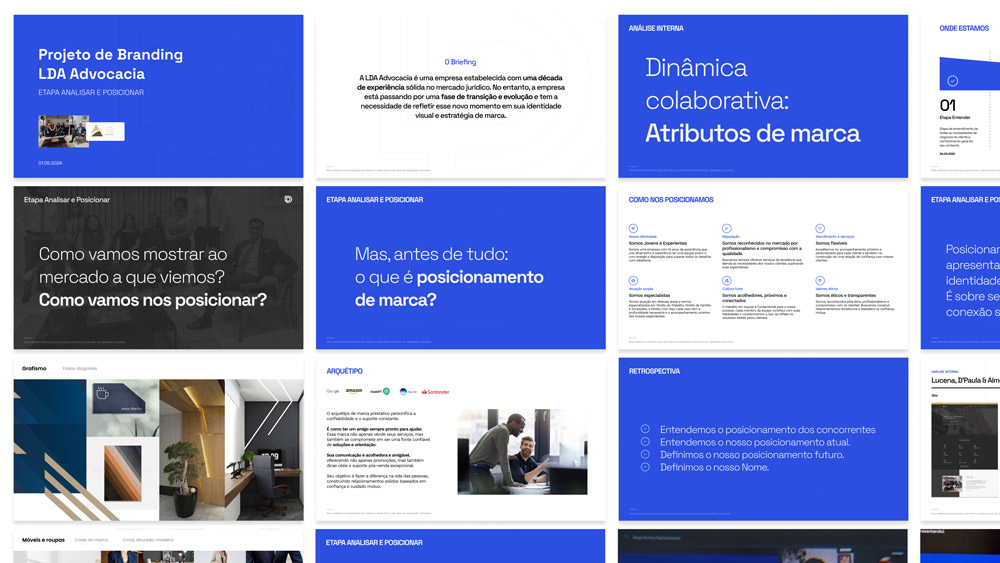Click the Google logo in the Arquétipo slide
This screenshot has height=563, width=1000.
click(x=333, y=391)
